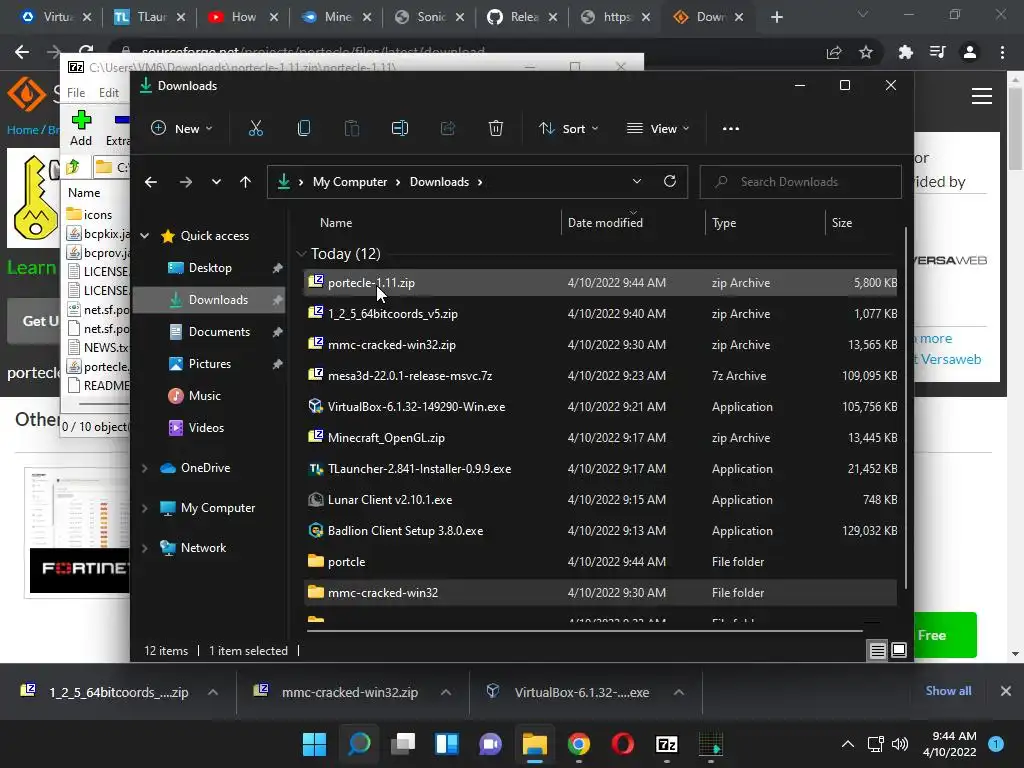
Task: Click Chrome share page icon
Action: (x=834, y=52)
